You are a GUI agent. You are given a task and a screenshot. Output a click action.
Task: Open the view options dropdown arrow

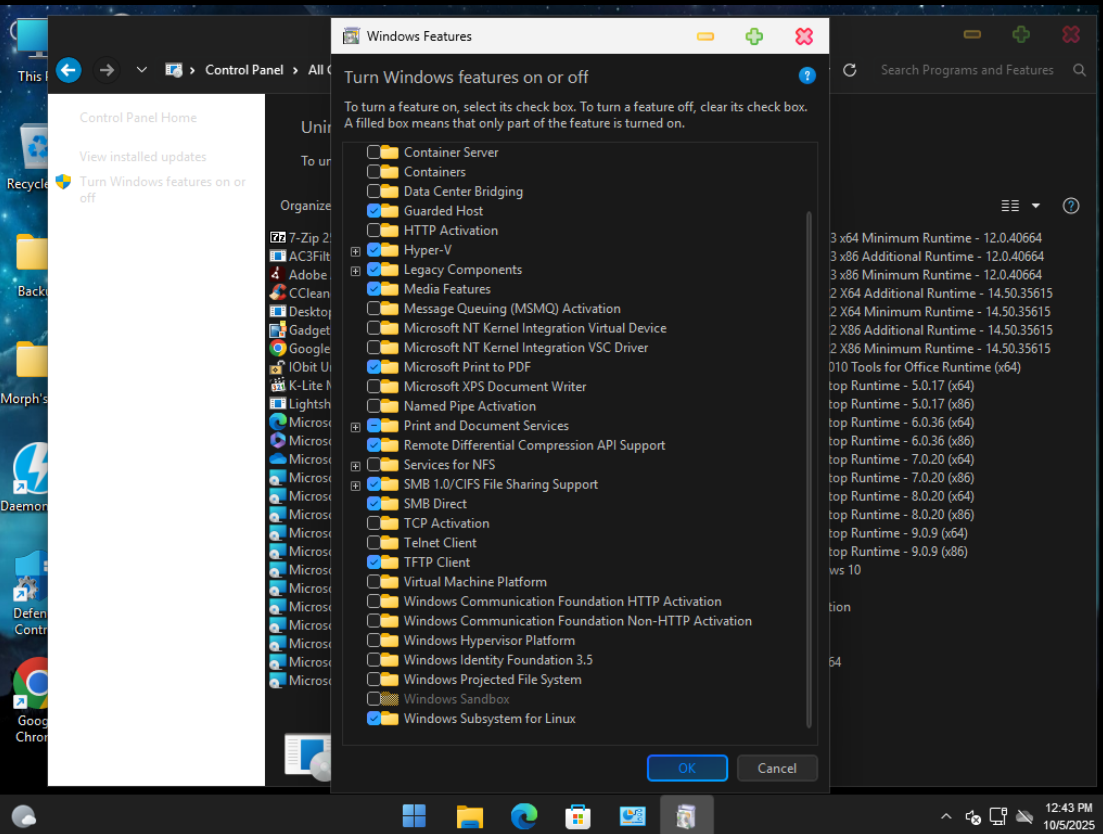[x=1036, y=206]
